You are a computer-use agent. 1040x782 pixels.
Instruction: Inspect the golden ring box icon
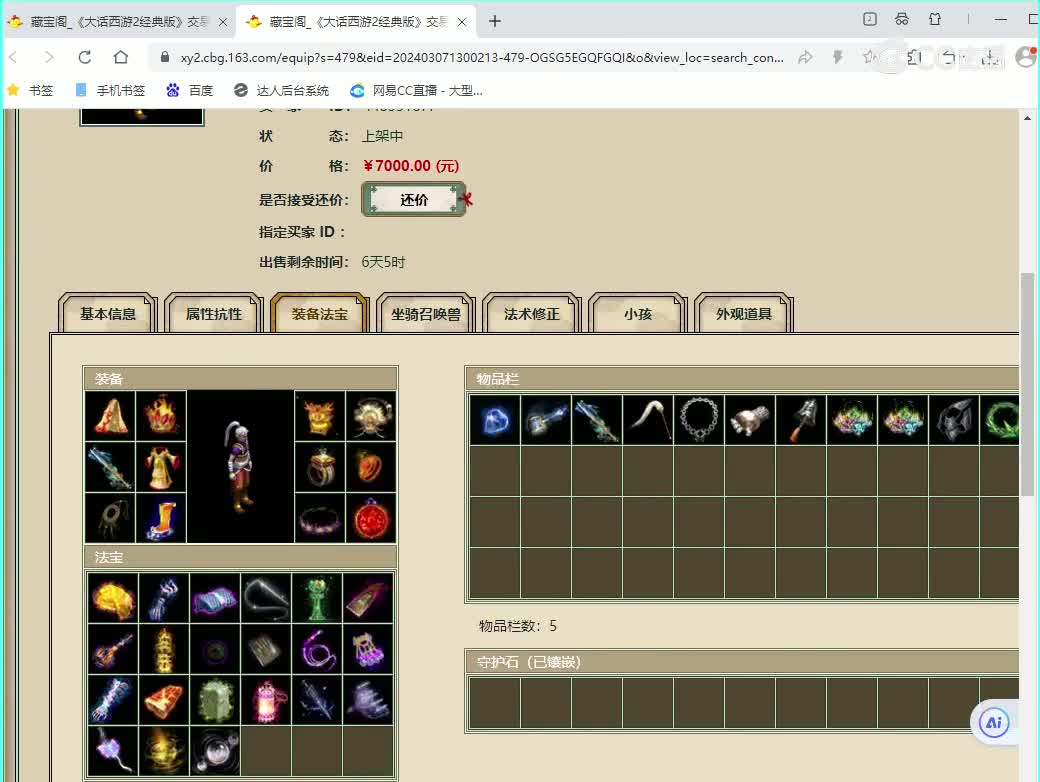(x=320, y=467)
